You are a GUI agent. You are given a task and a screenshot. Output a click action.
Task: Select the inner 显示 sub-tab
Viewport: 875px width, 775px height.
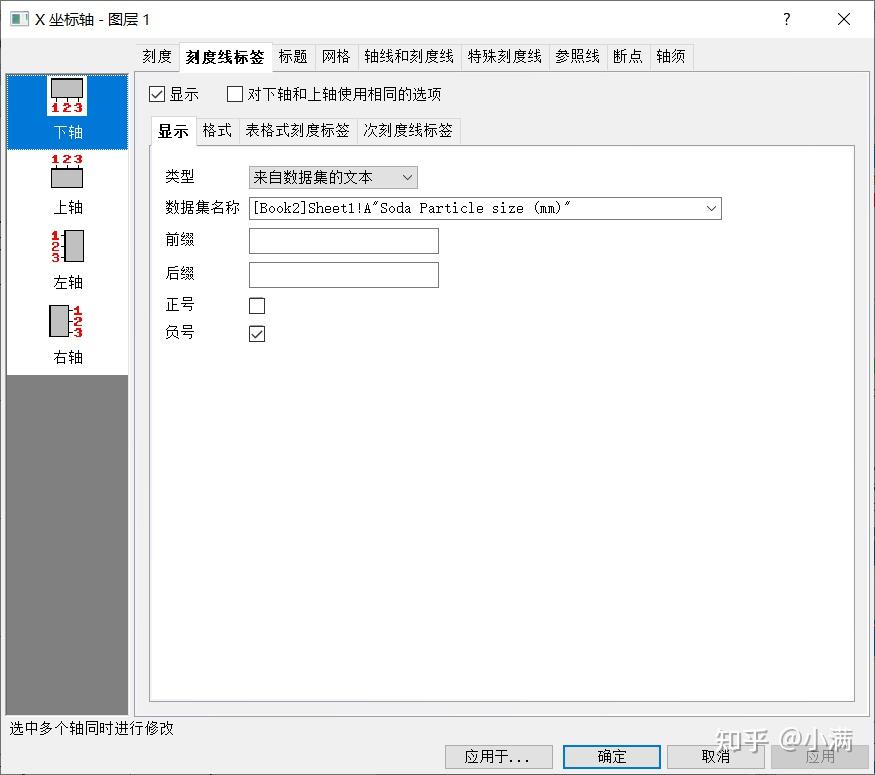[x=173, y=131]
